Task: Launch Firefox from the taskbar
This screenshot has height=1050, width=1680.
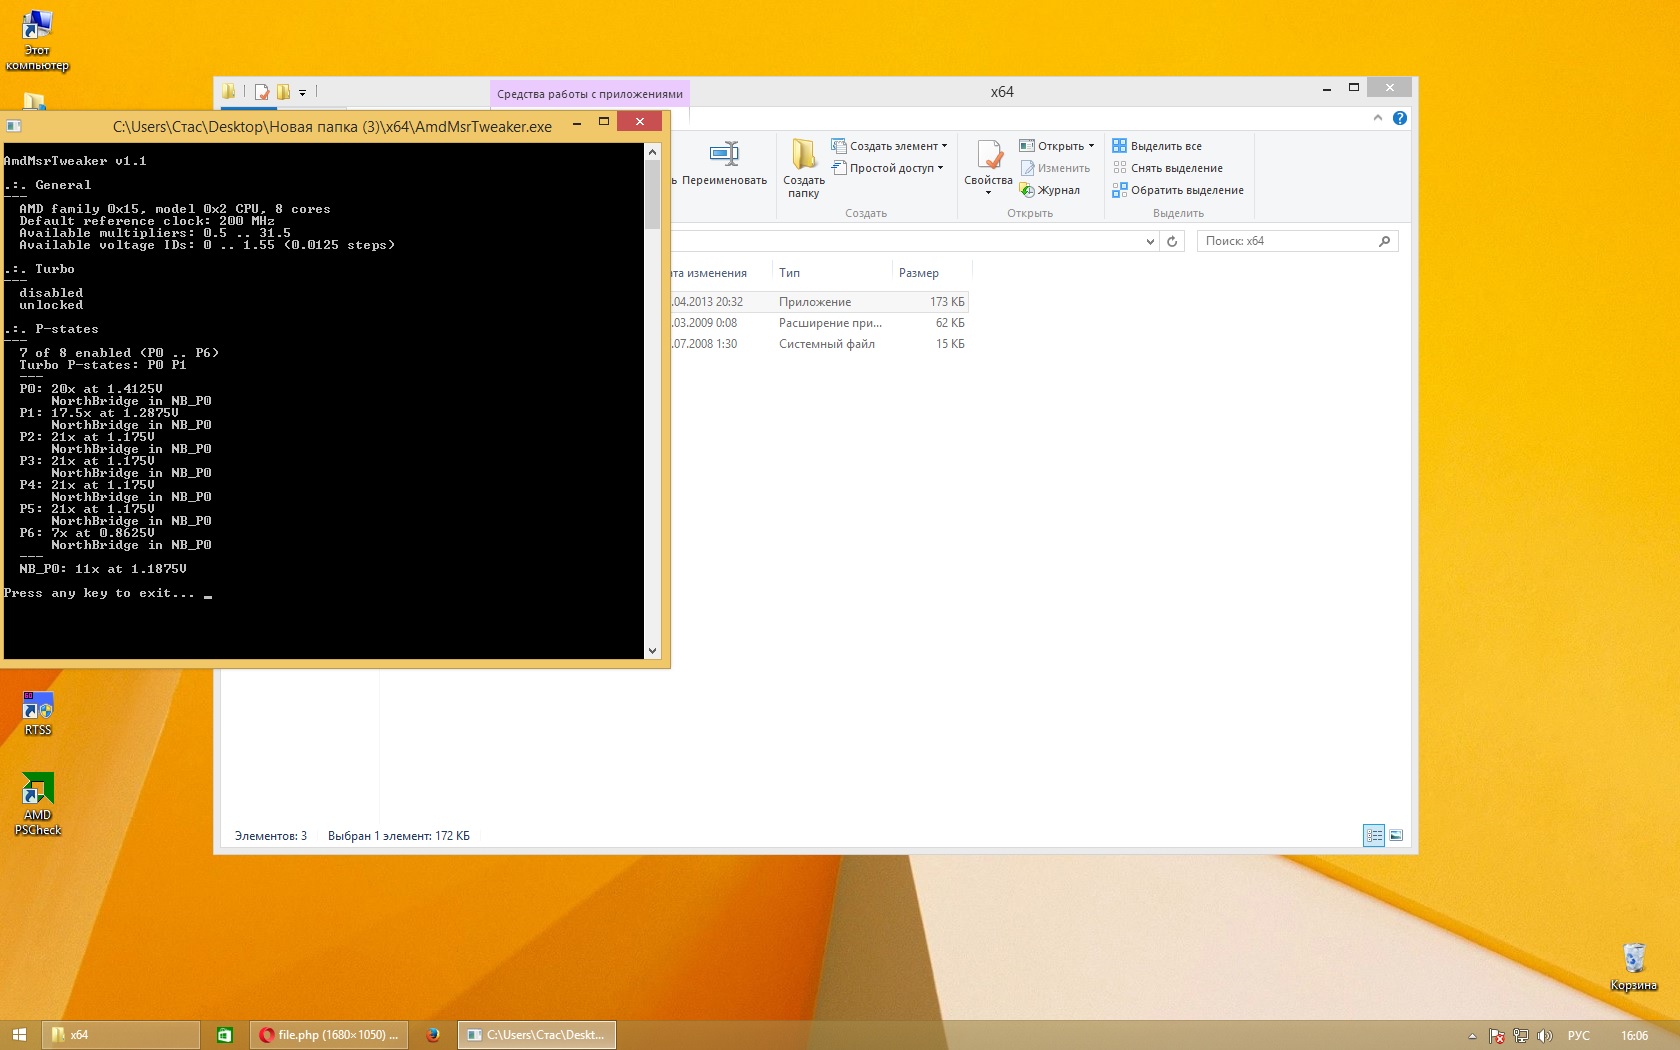Action: (x=433, y=1035)
